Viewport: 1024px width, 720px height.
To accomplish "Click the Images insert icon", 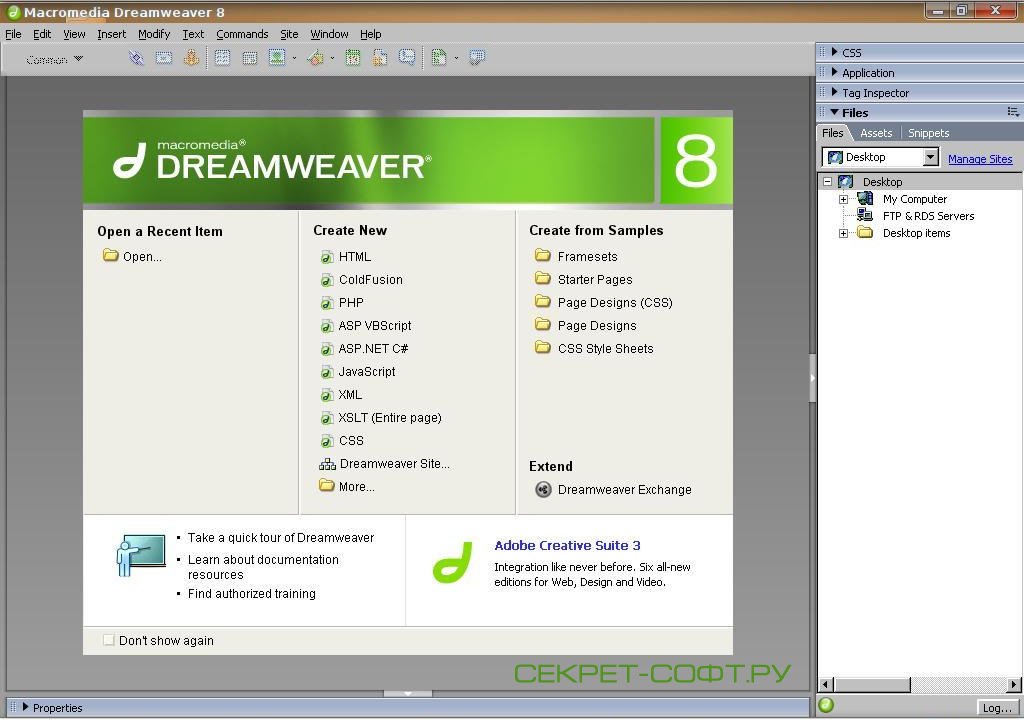I will click(277, 58).
